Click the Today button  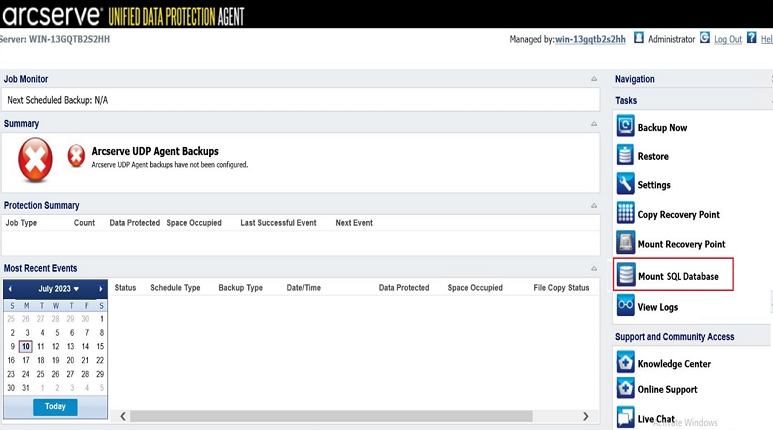55,407
